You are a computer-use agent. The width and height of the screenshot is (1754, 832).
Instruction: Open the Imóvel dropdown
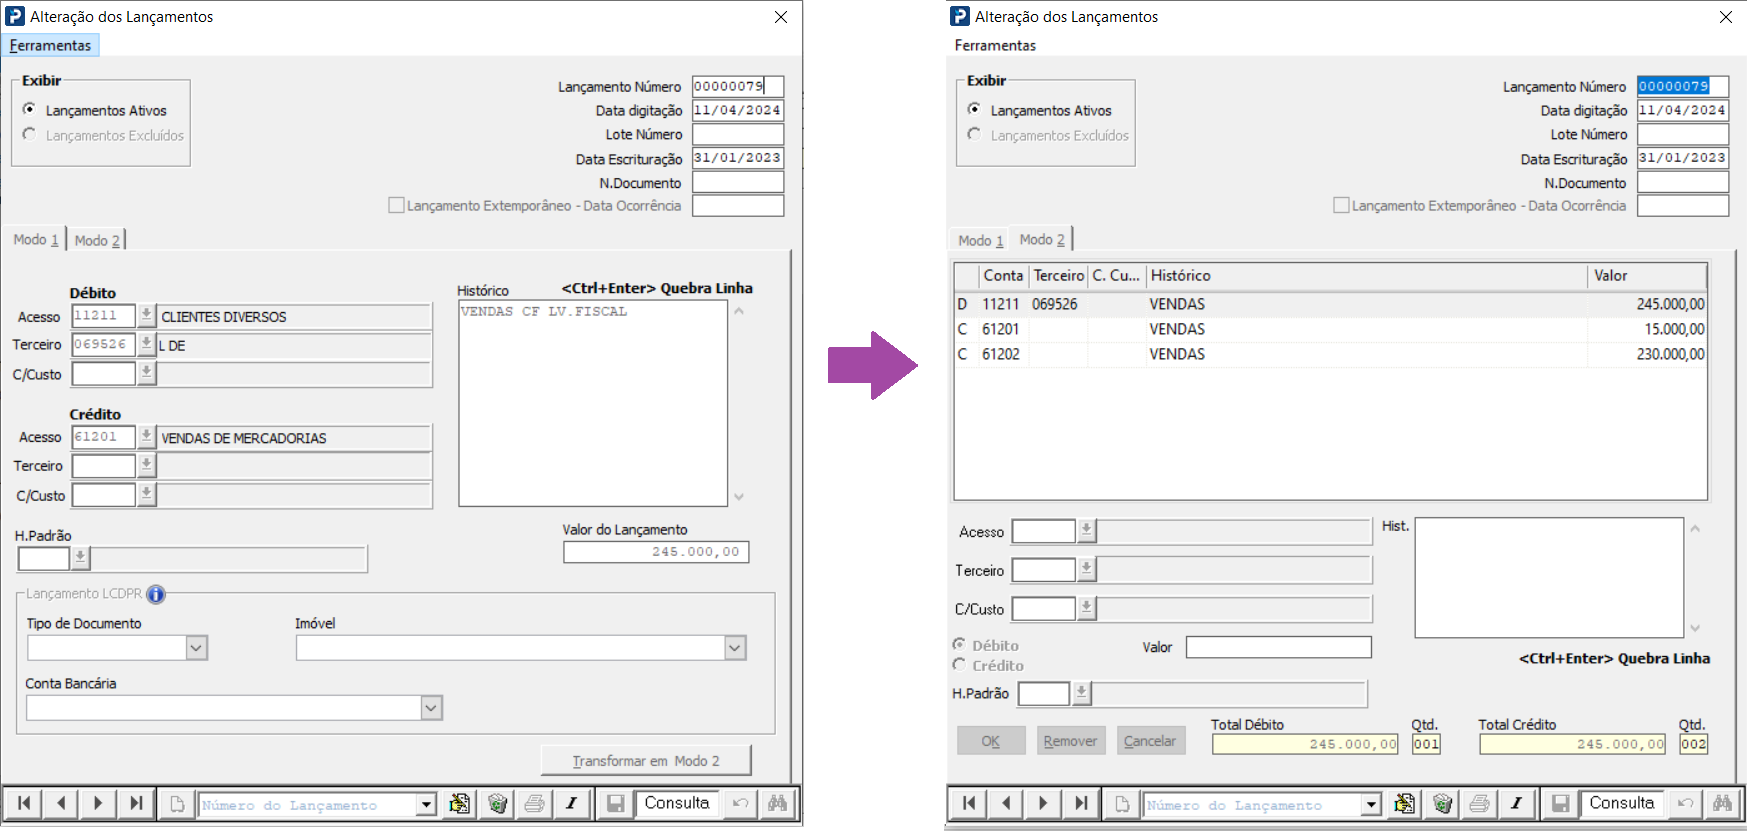tap(735, 648)
